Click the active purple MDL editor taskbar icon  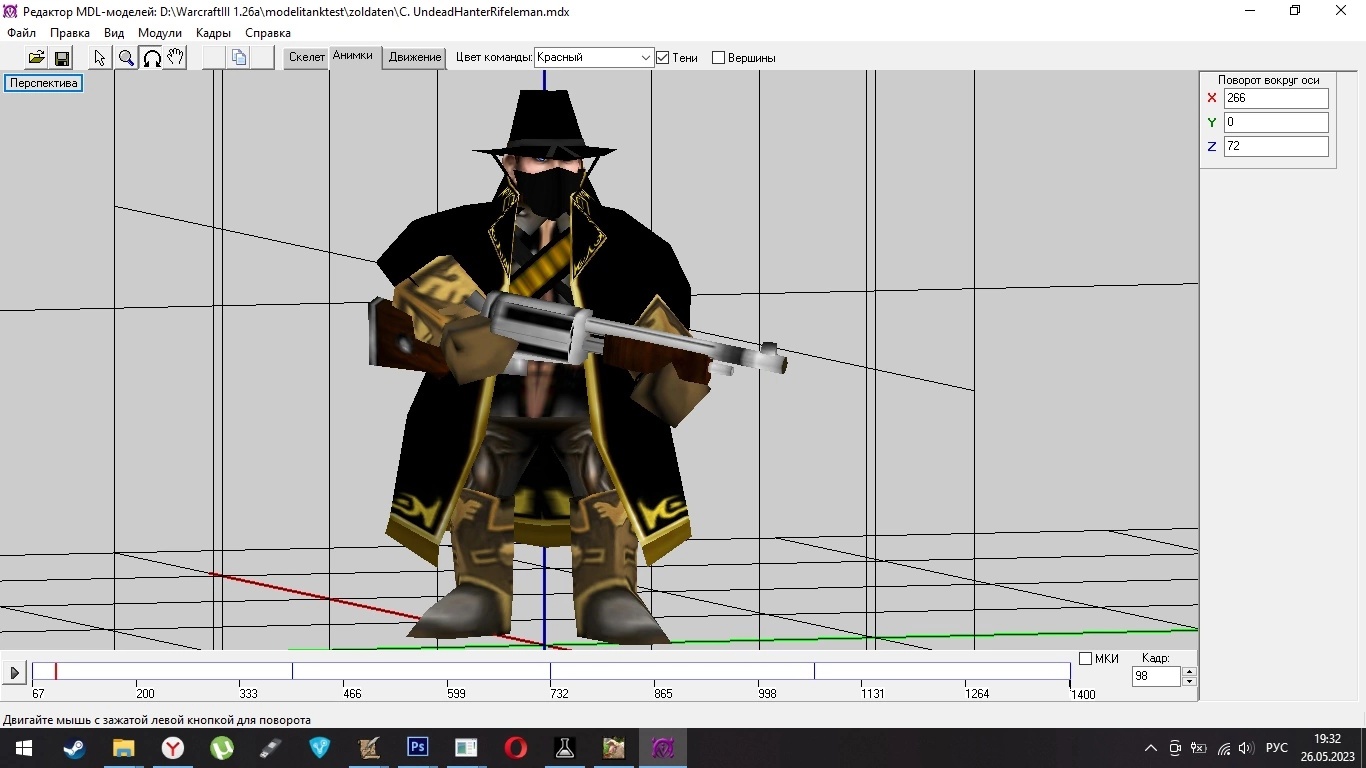pos(662,748)
